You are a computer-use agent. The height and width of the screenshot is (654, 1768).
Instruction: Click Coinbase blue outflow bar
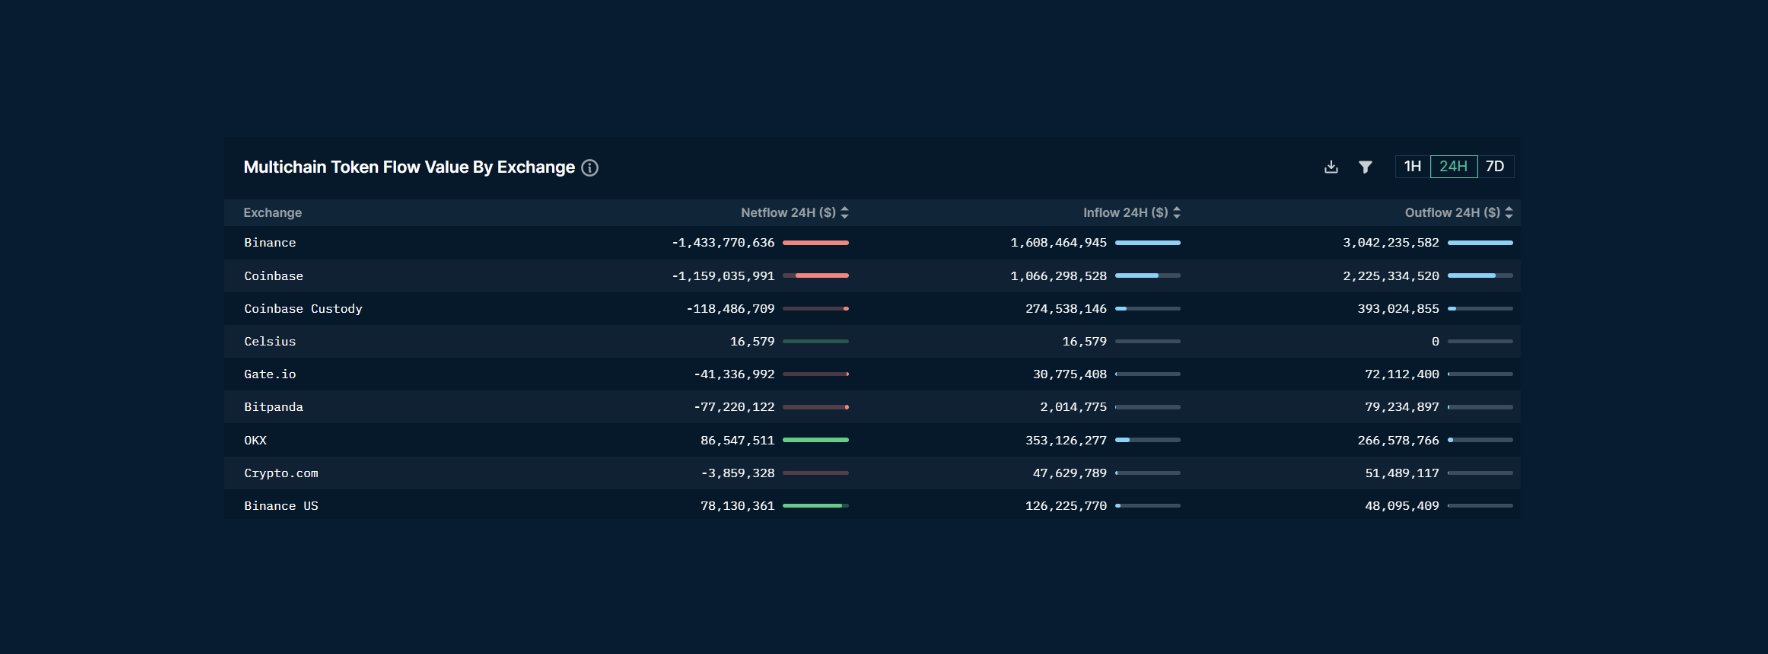[1472, 276]
